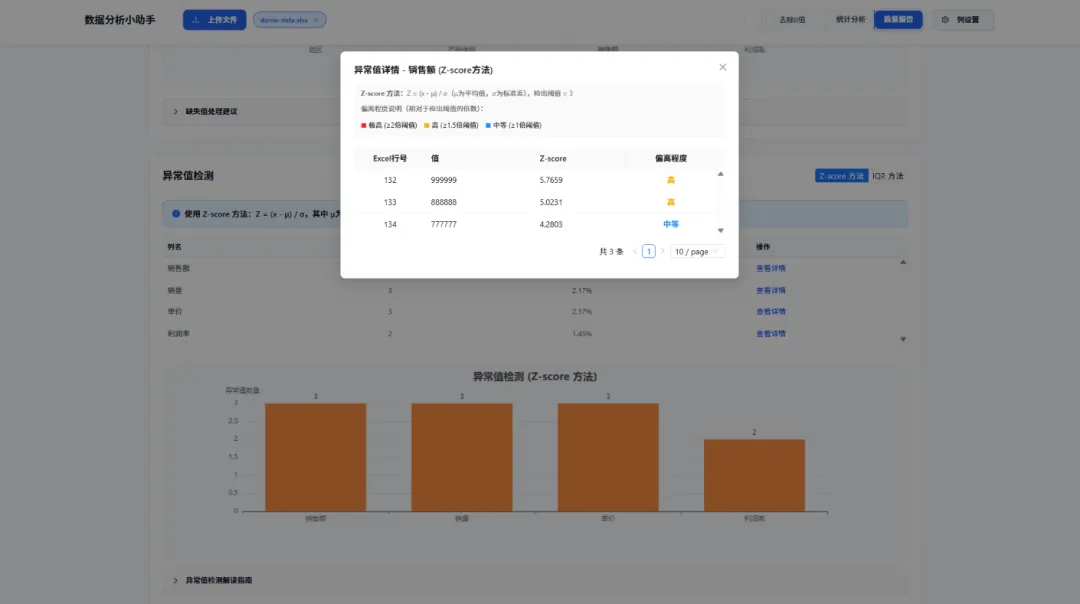Click the 销售额 column name cell
This screenshot has width=1080, height=604.
[178, 269]
